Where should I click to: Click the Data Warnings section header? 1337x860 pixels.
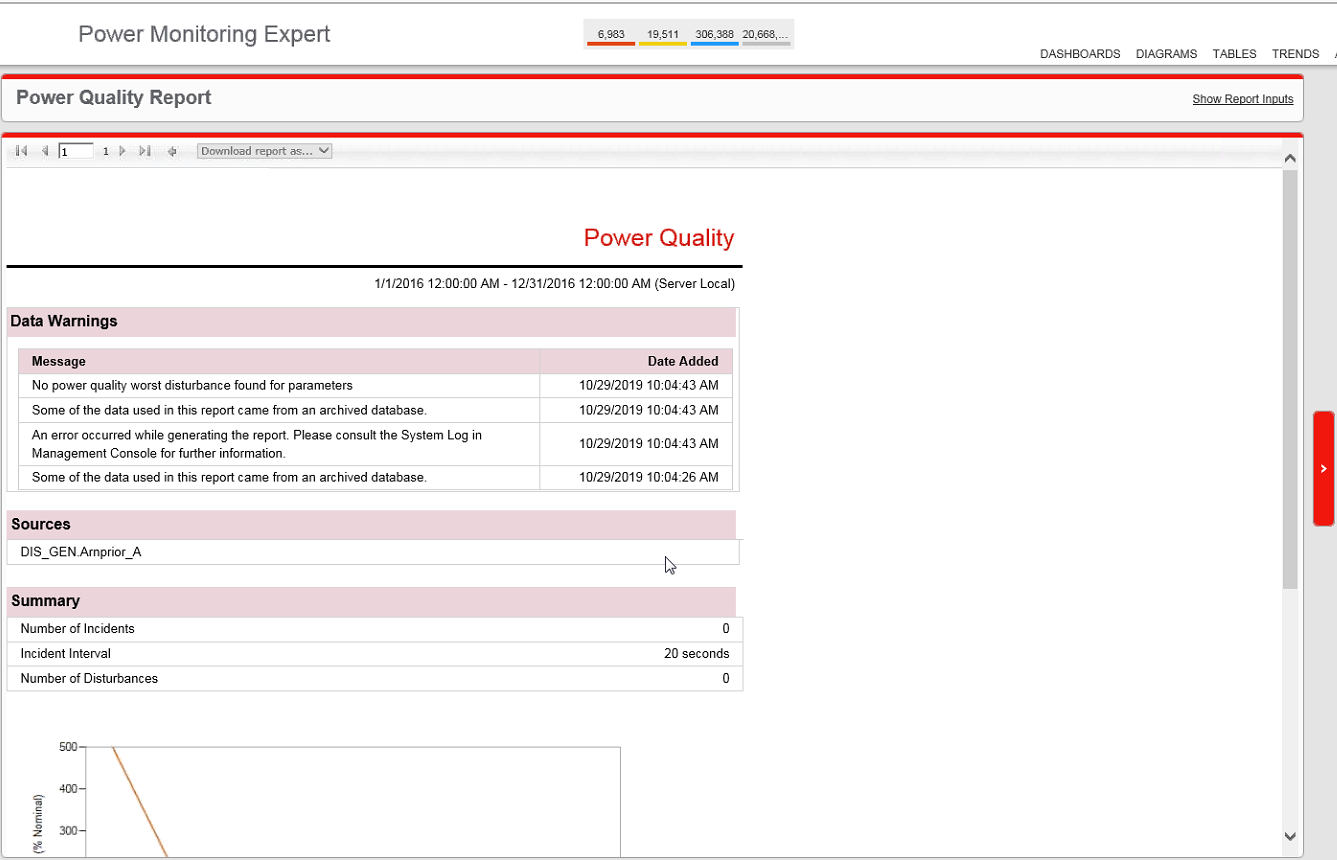click(x=371, y=322)
